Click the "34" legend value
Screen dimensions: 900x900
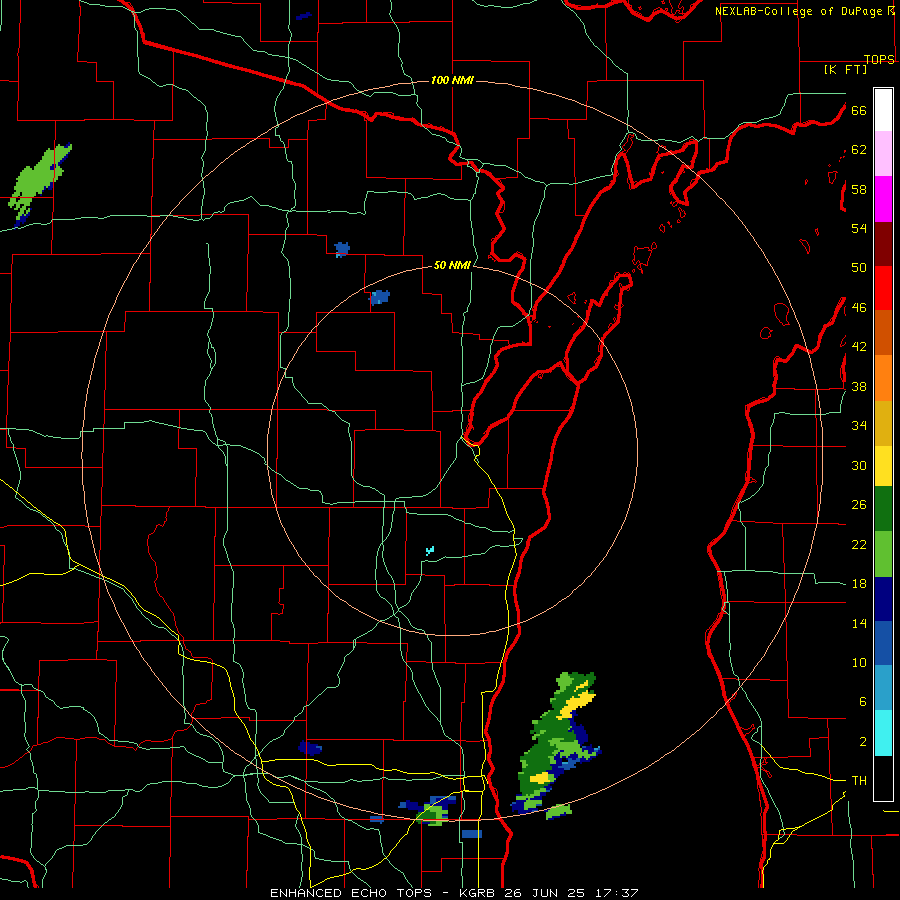(x=859, y=426)
